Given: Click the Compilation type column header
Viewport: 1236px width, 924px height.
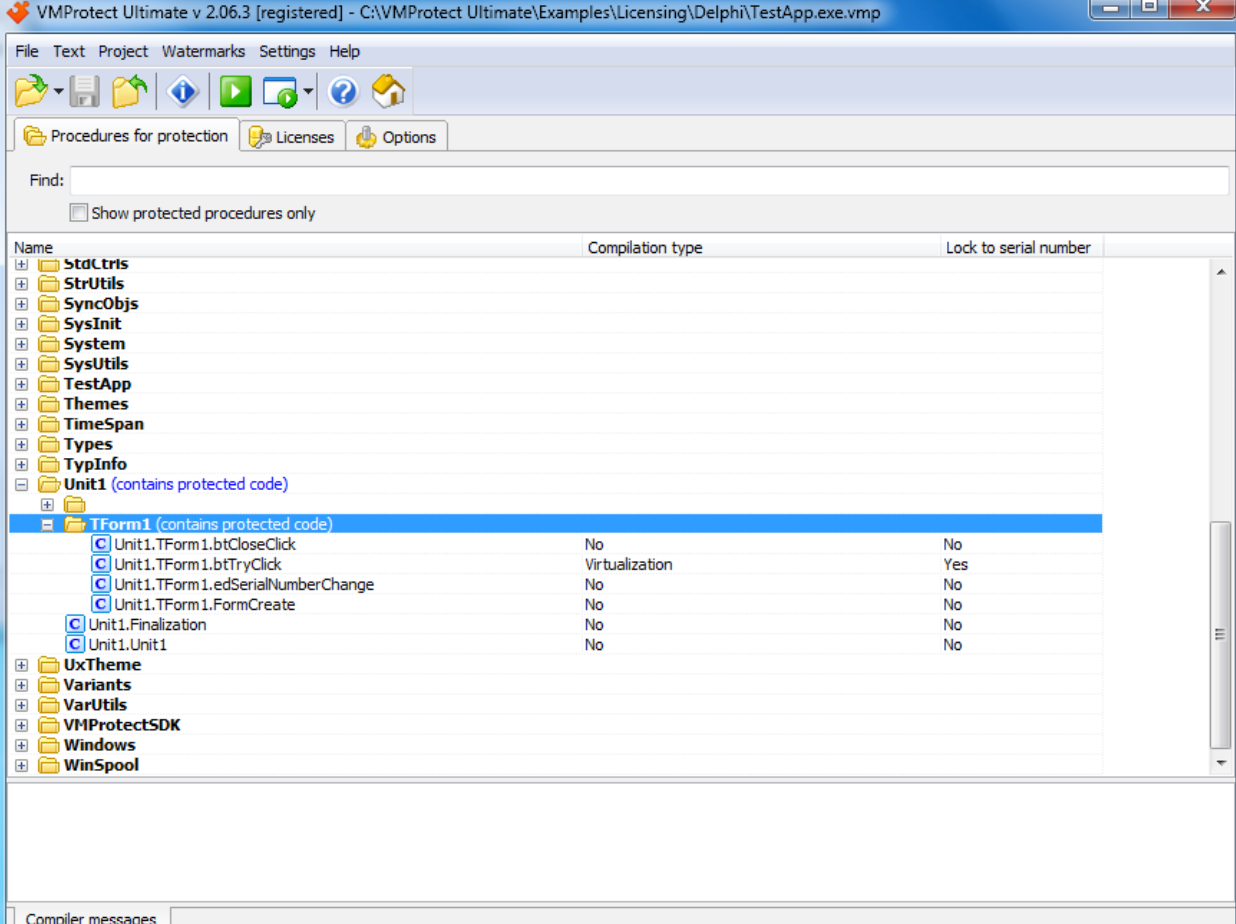Looking at the screenshot, I should point(762,247).
